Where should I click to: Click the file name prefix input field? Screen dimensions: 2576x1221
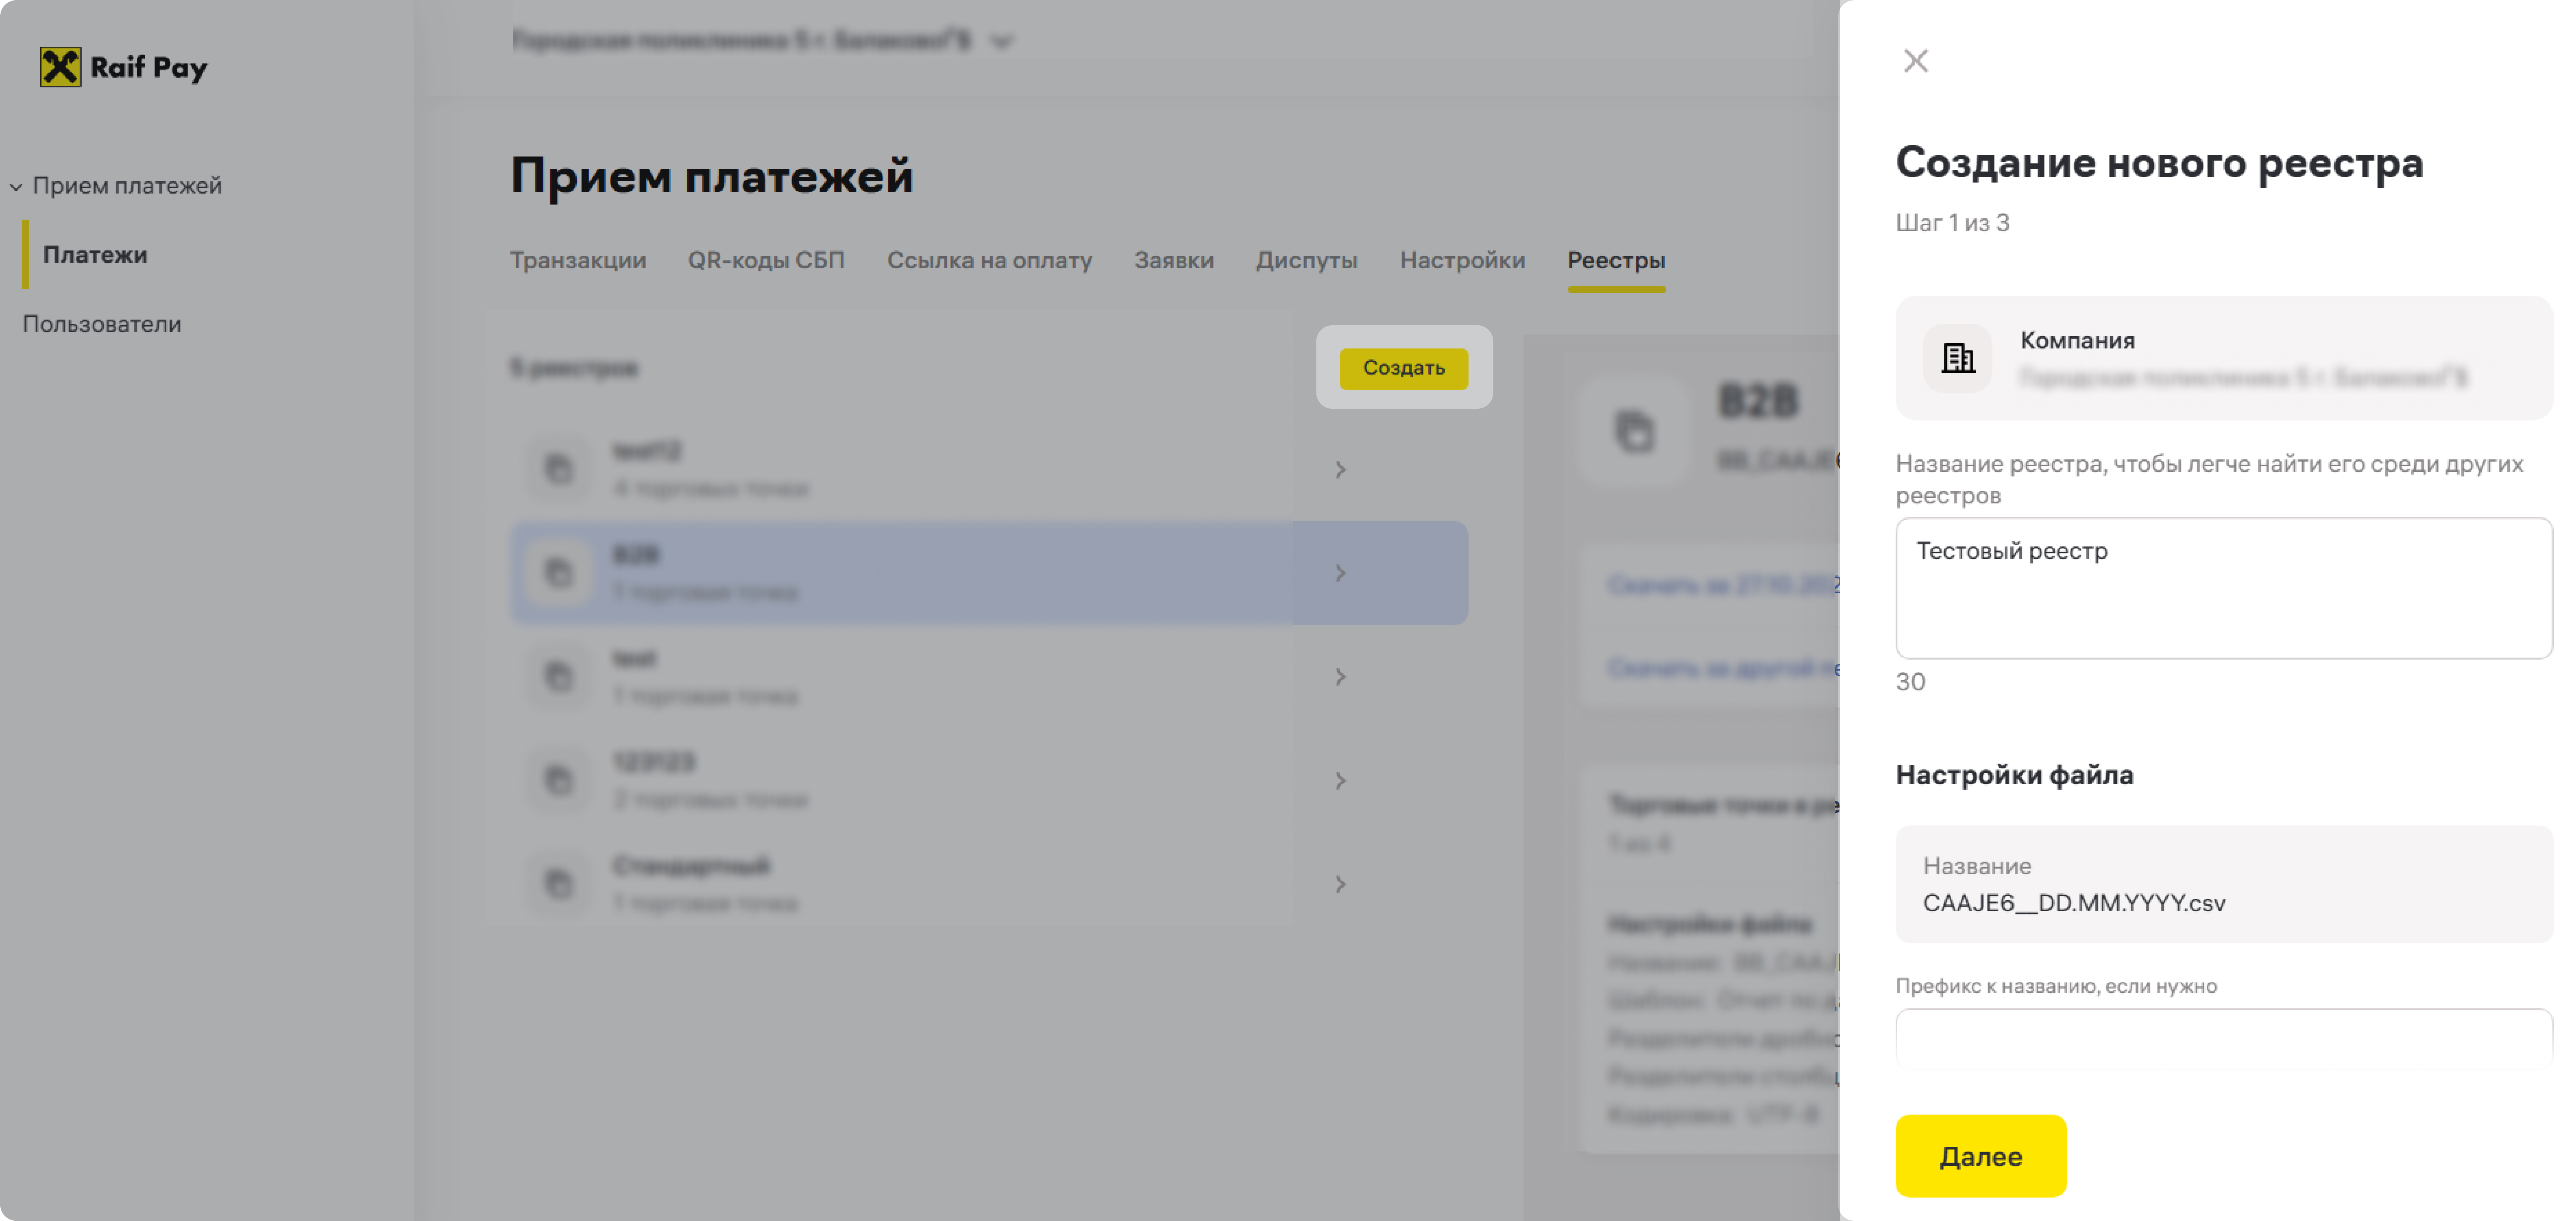[x=2222, y=1038]
